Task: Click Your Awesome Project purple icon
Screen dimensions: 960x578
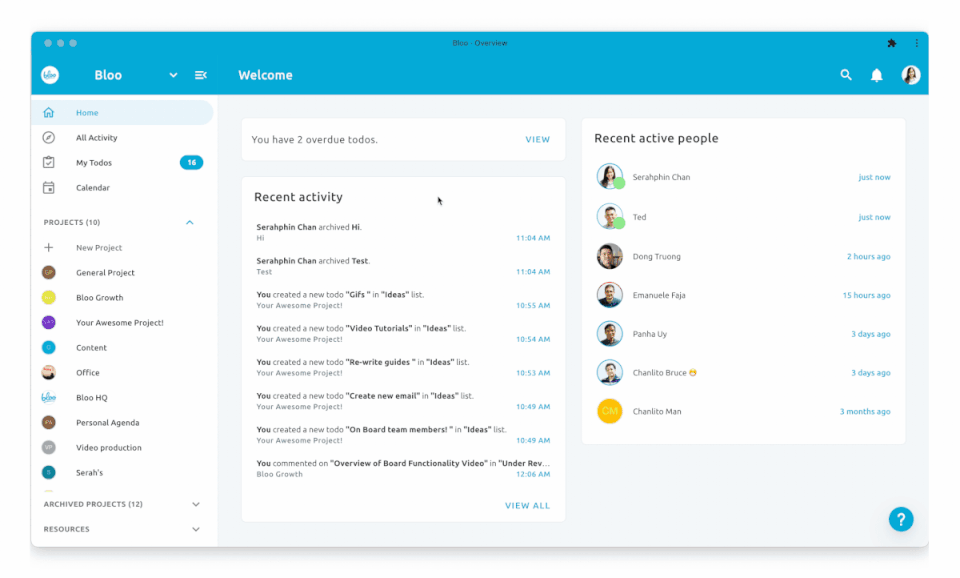Action: tap(48, 323)
